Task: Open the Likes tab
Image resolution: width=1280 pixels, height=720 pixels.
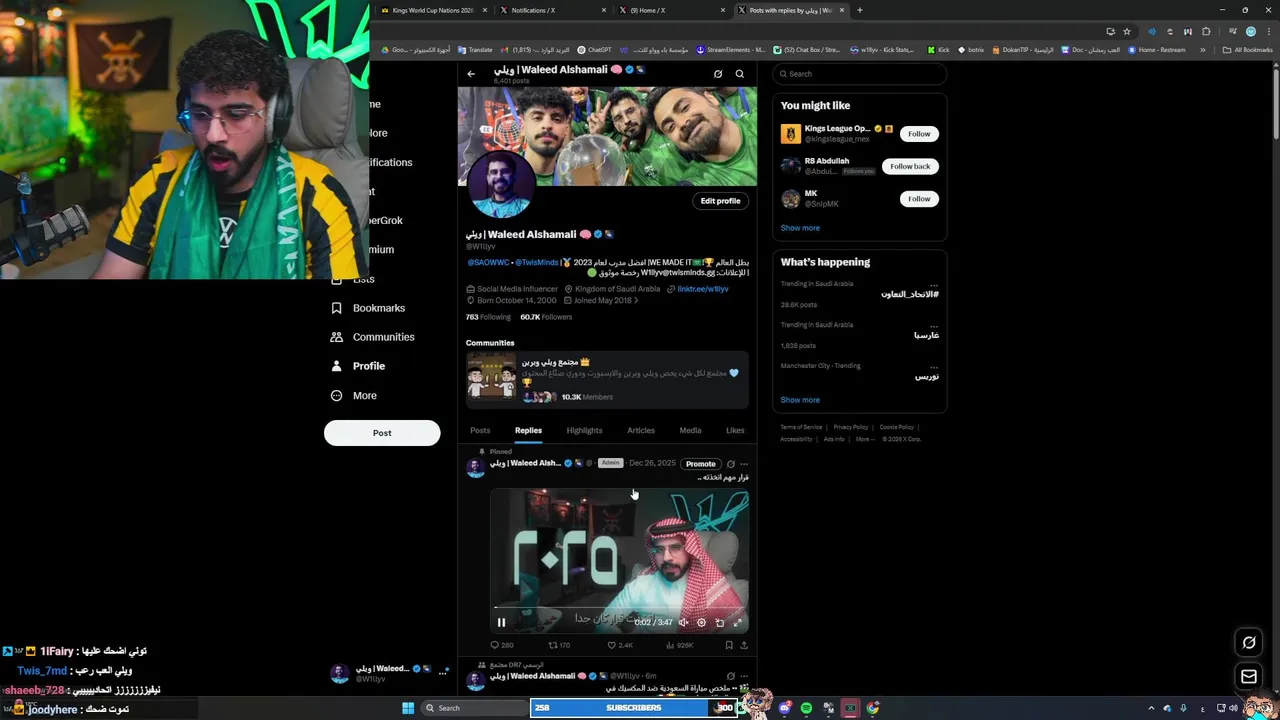Action: tap(735, 430)
